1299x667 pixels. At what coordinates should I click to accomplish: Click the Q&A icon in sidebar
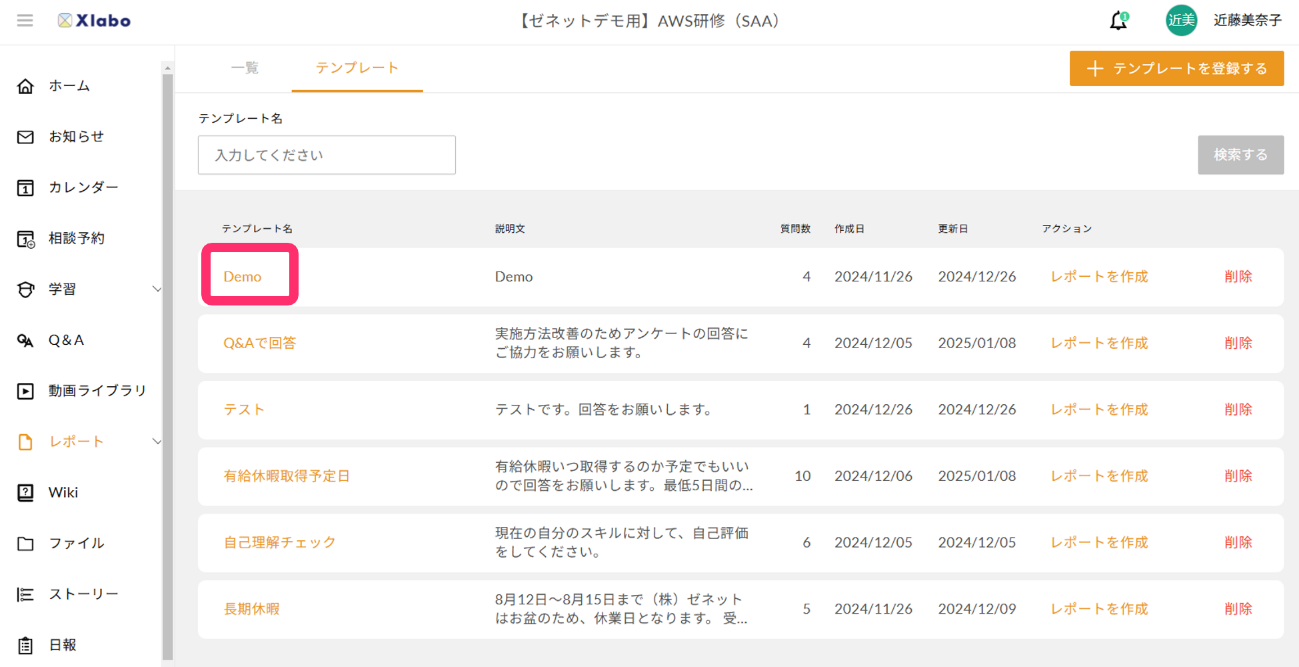point(26,341)
